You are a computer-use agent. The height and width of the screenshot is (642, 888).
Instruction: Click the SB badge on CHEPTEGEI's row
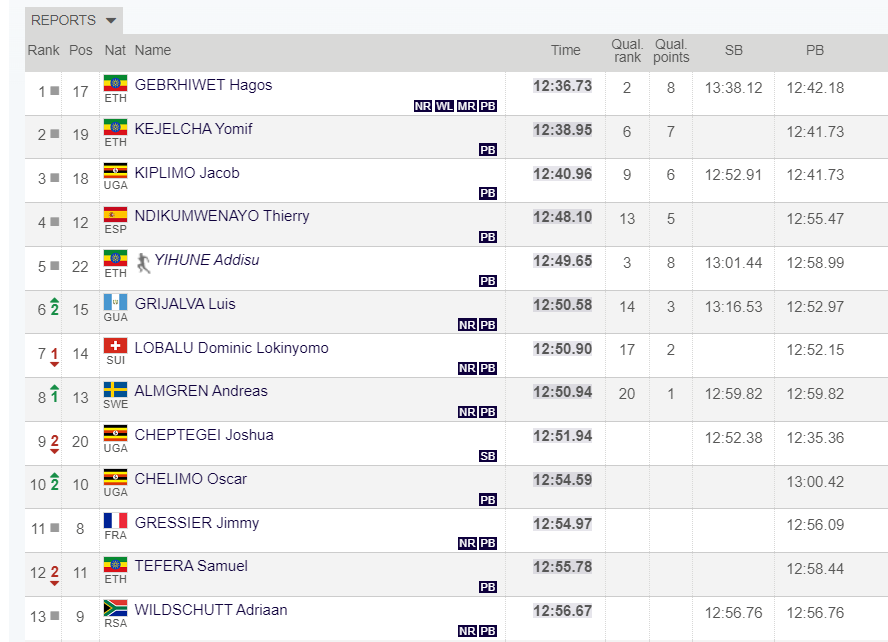pyautogui.click(x=488, y=456)
